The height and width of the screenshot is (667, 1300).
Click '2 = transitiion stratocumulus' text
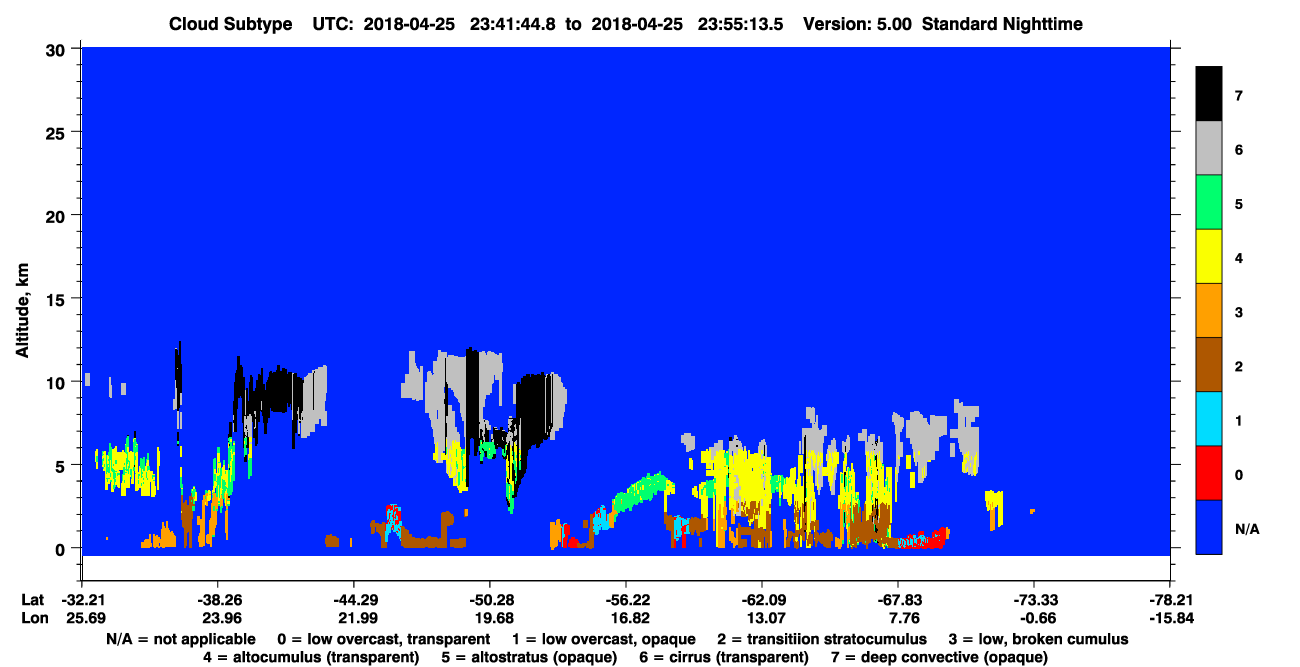[822, 639]
